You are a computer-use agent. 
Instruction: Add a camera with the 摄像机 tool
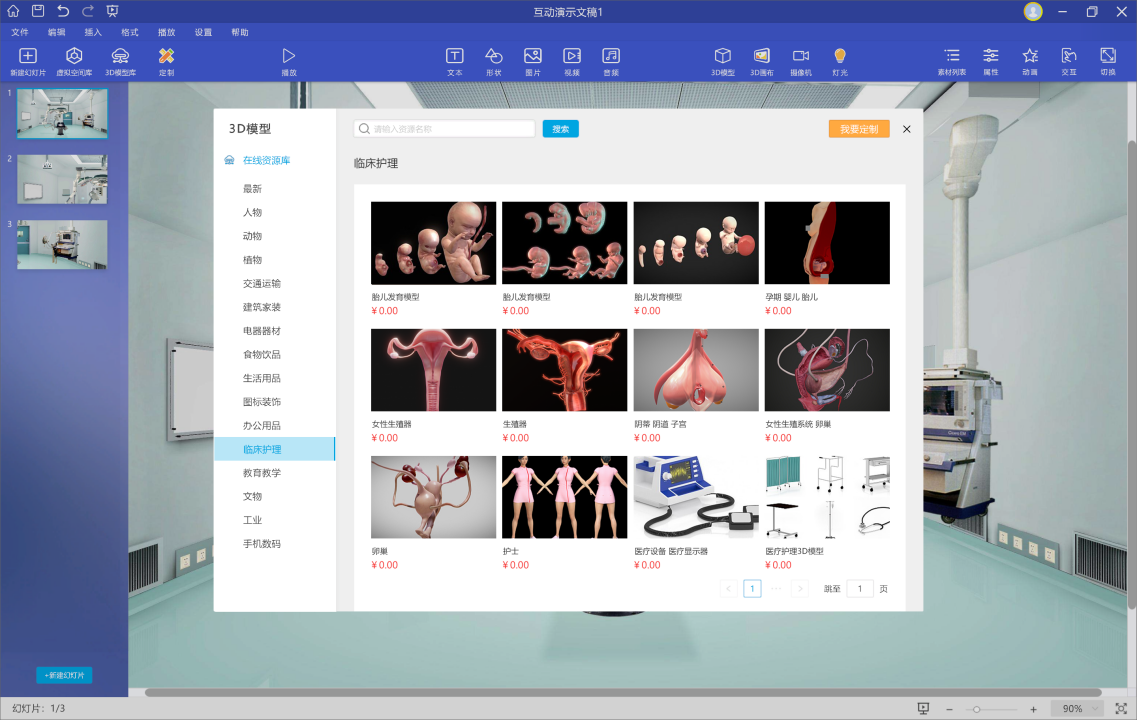point(801,61)
